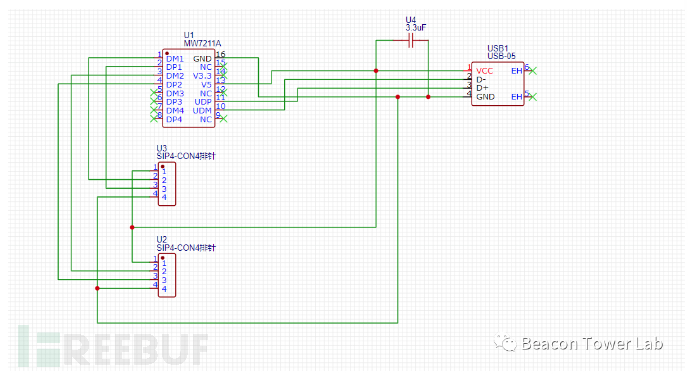Click the no-connect X on USB pin 6
The height and width of the screenshot is (374, 688).
tap(533, 71)
